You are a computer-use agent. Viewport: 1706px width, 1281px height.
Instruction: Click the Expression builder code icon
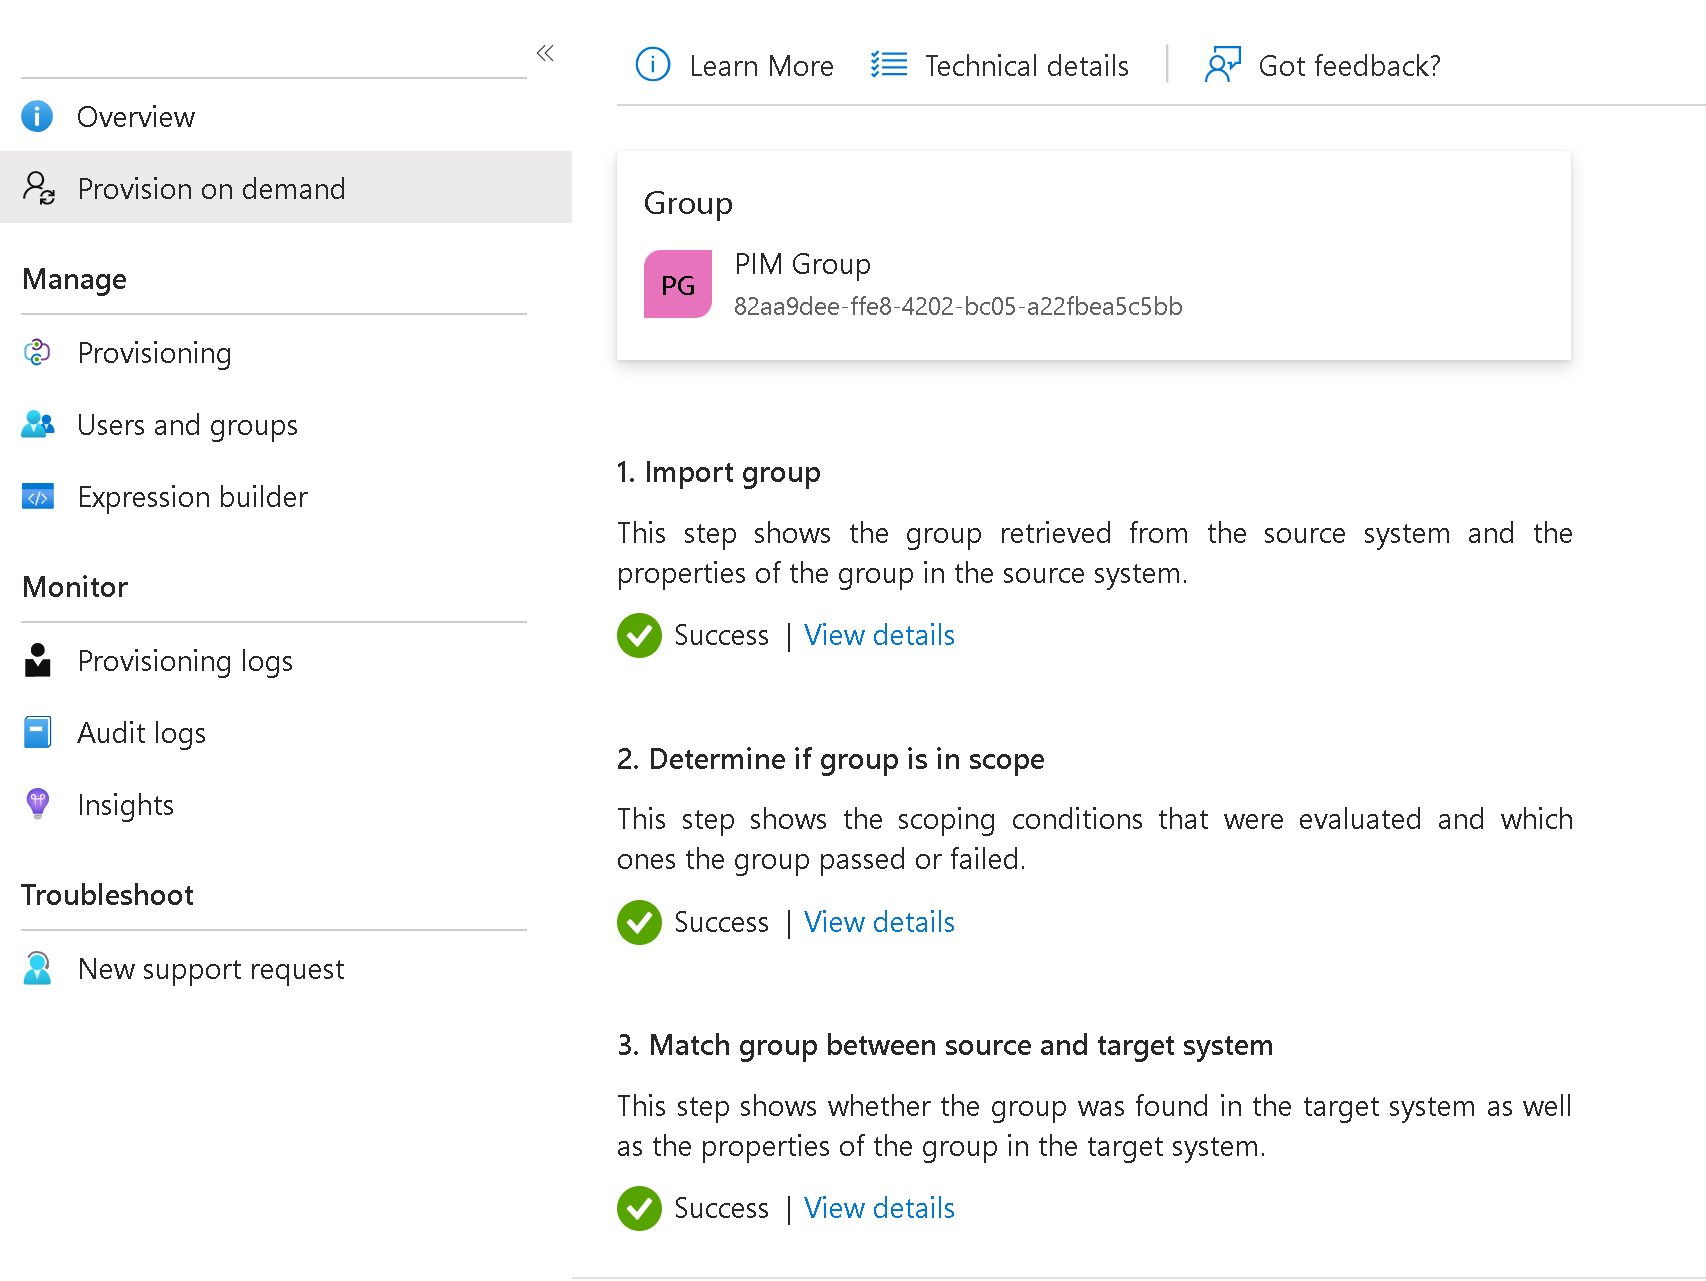pos(38,497)
